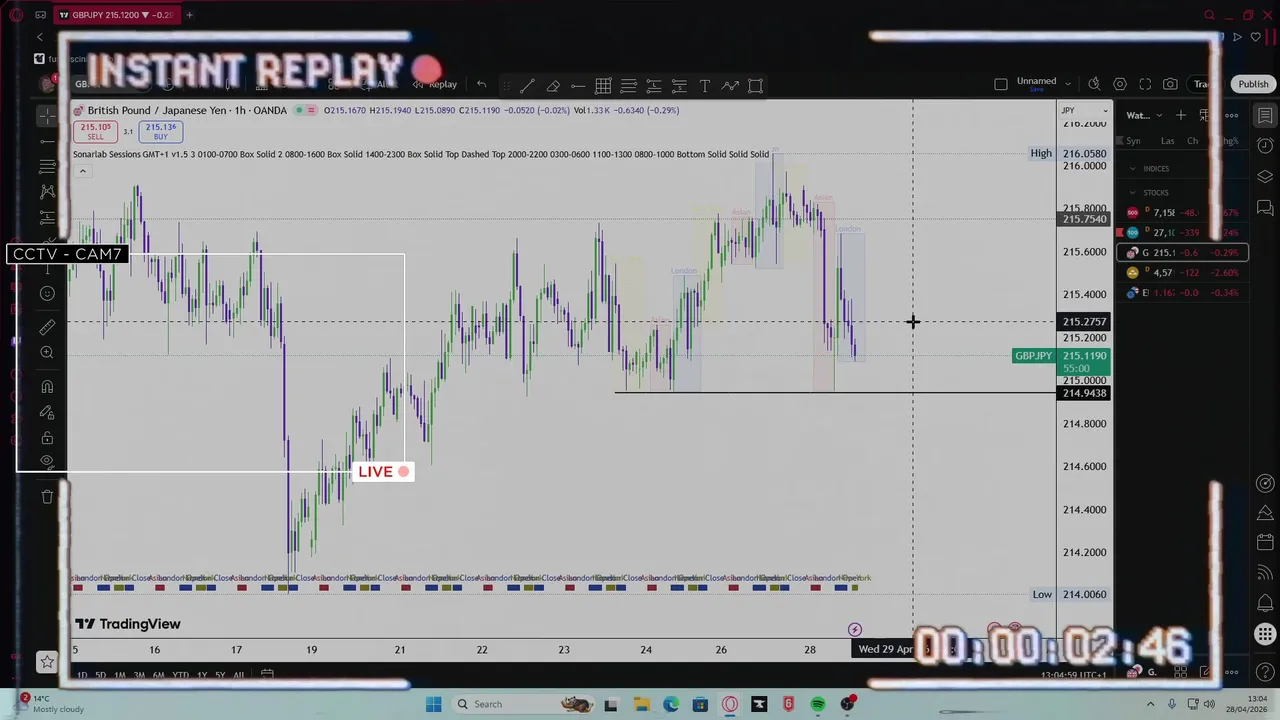Open a new browser tab with plus button
Screen dimensions: 1280x720
point(189,15)
